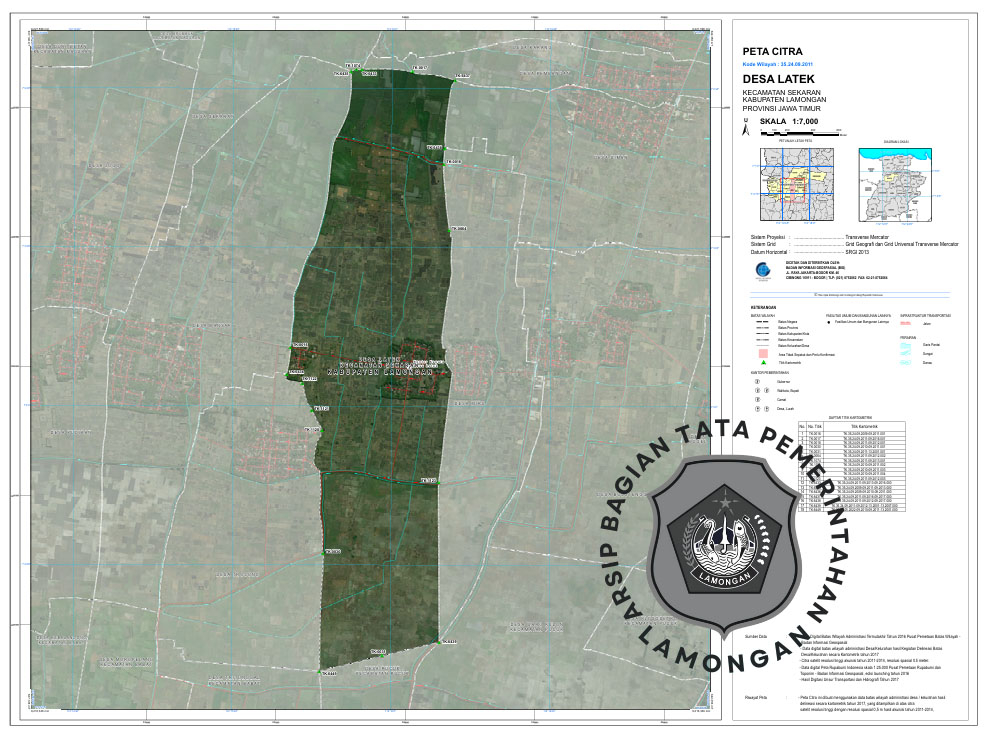The height and width of the screenshot is (737, 991).
Task: Click the Badan Informasi Geospasial globe logo
Action: click(x=763, y=268)
